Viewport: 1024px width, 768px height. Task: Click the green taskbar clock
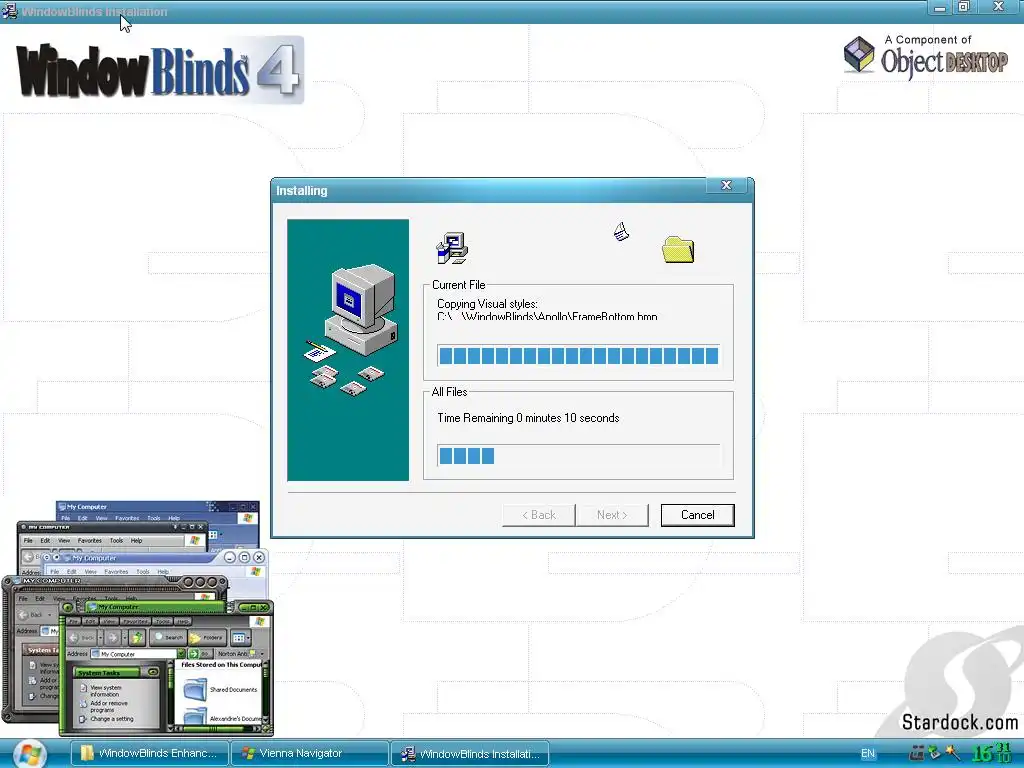(991, 753)
